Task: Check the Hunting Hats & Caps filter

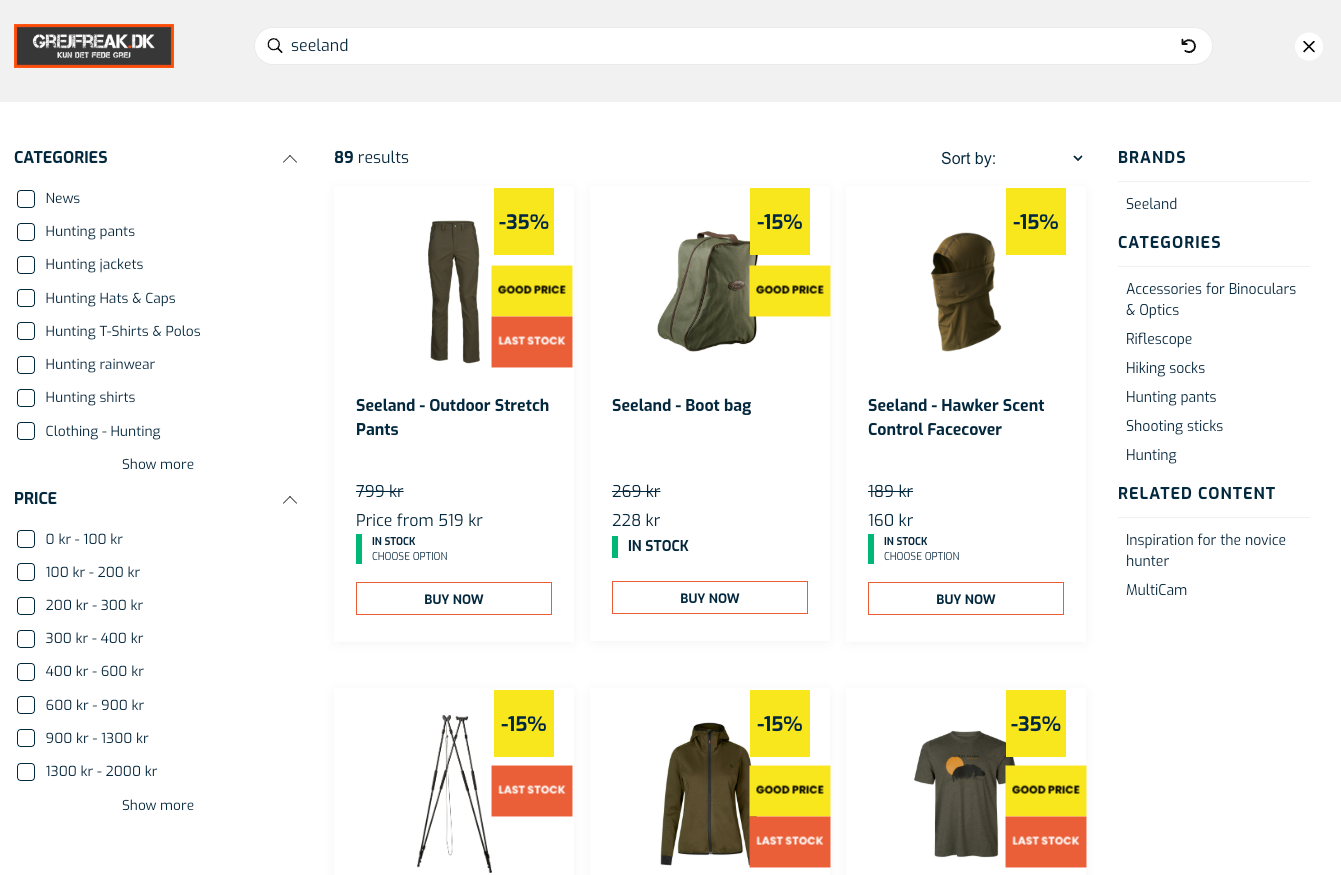Action: tap(26, 298)
